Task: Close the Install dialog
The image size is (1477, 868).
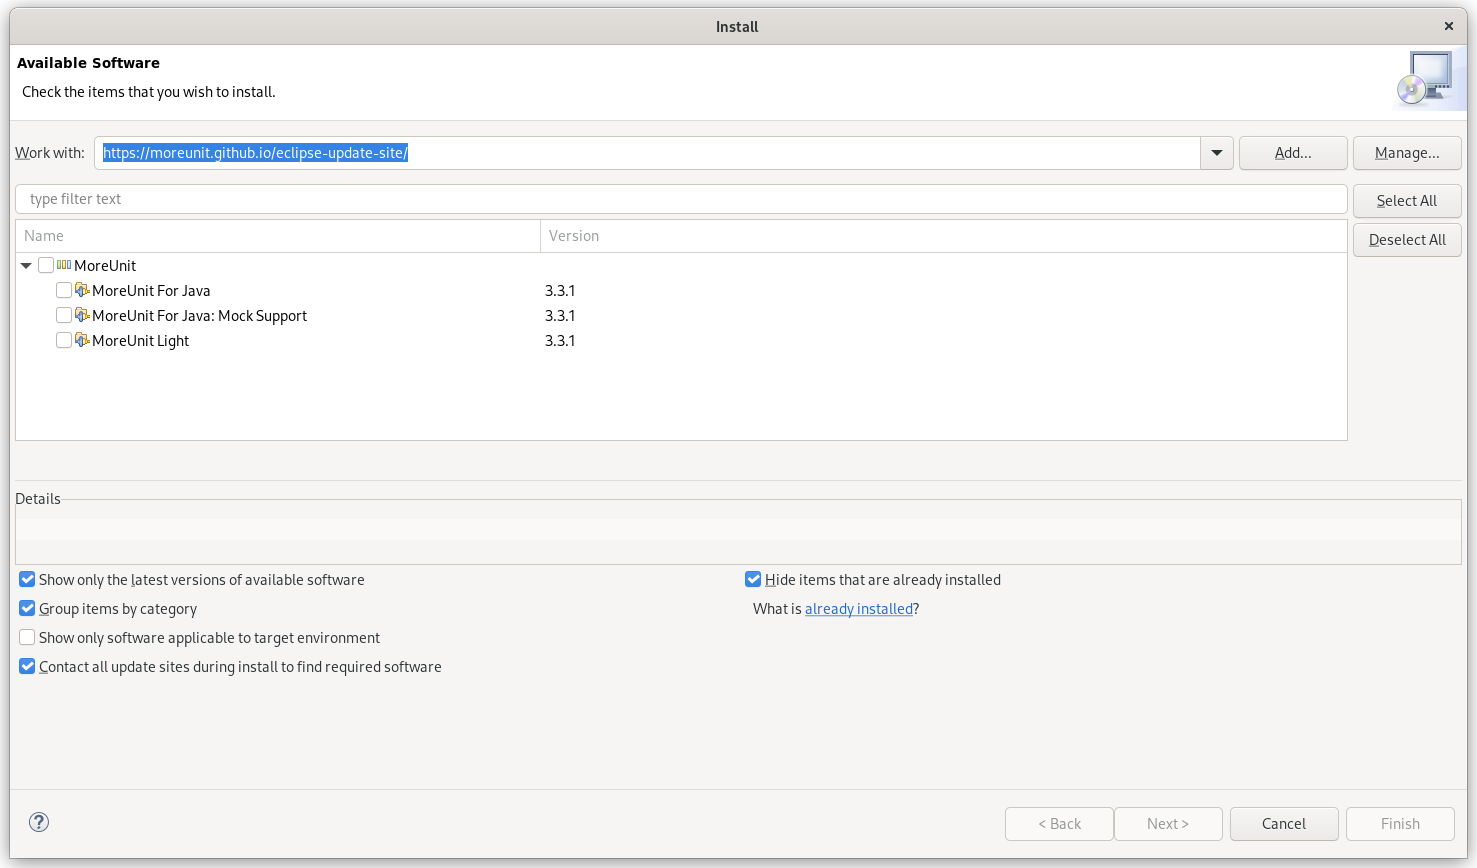Action: [1448, 26]
